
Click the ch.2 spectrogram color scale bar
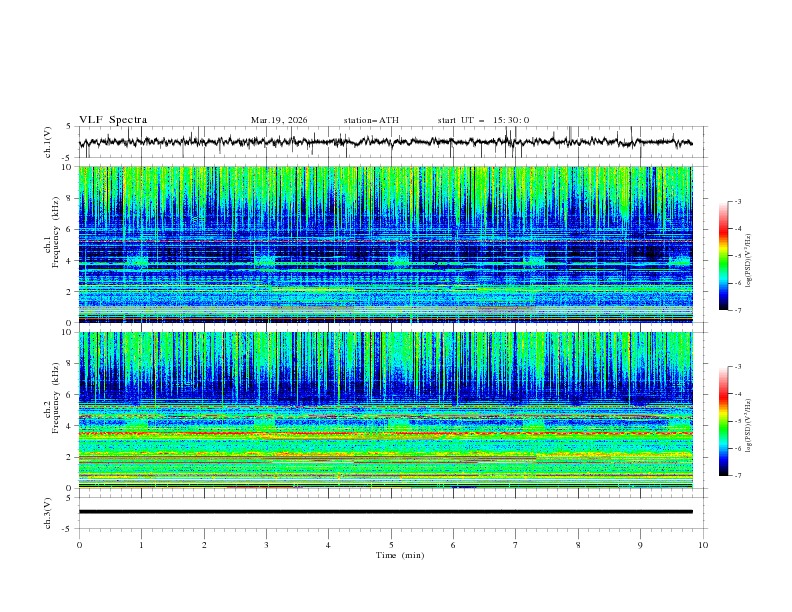tap(724, 421)
